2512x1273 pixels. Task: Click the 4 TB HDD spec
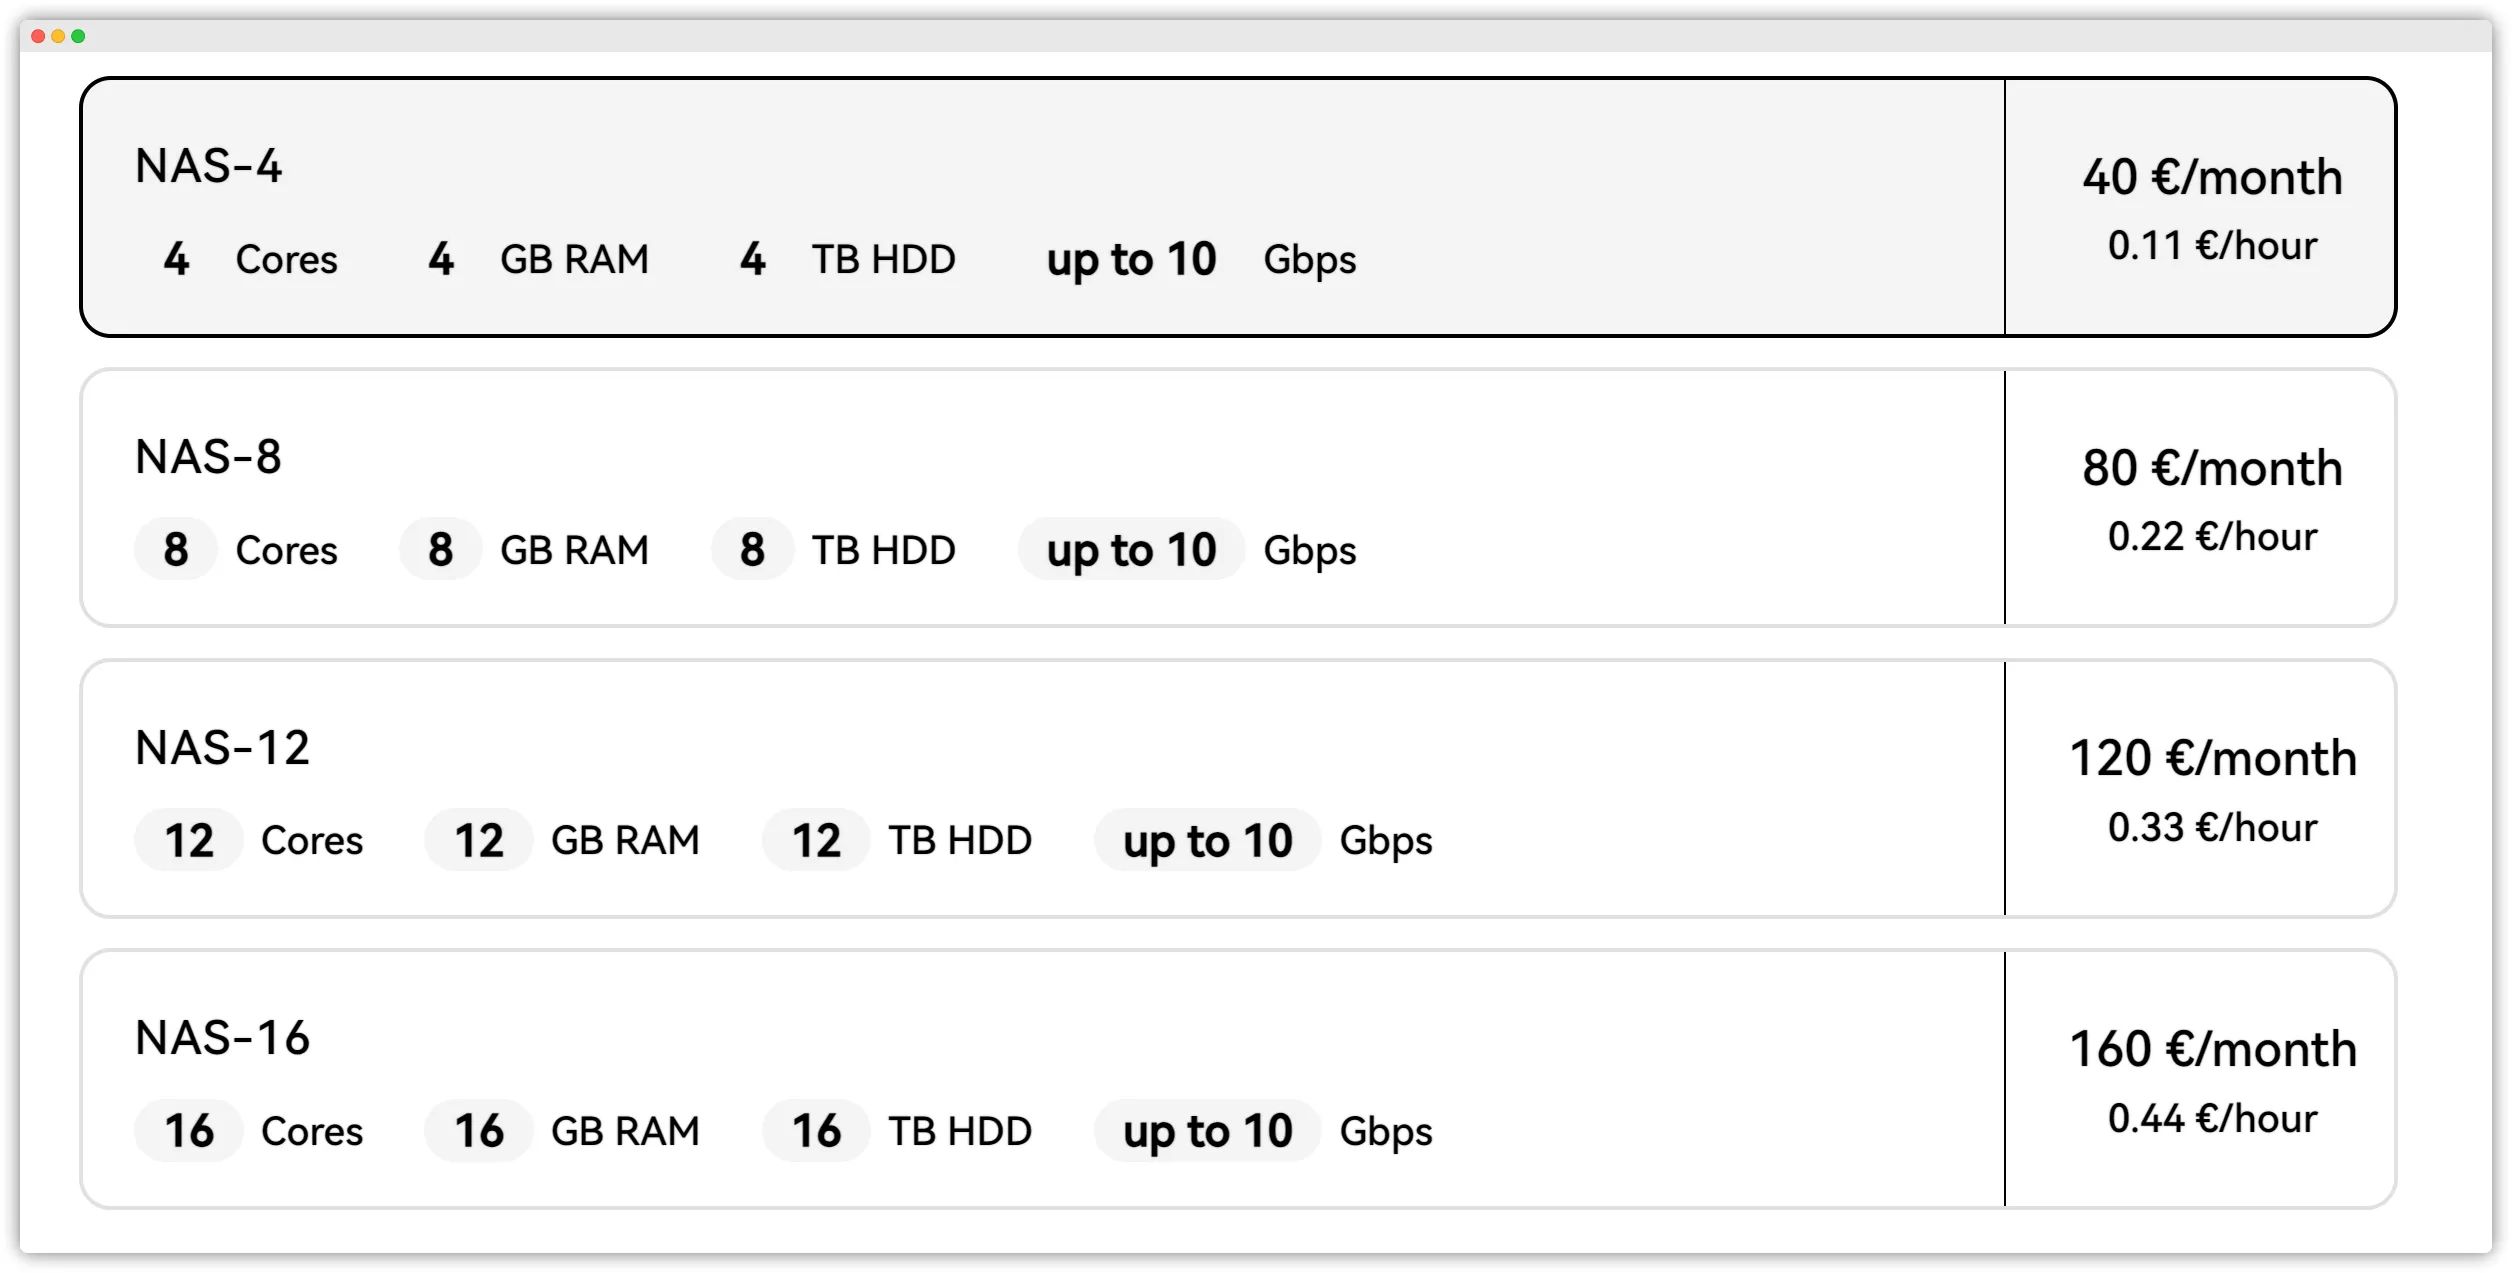(847, 259)
